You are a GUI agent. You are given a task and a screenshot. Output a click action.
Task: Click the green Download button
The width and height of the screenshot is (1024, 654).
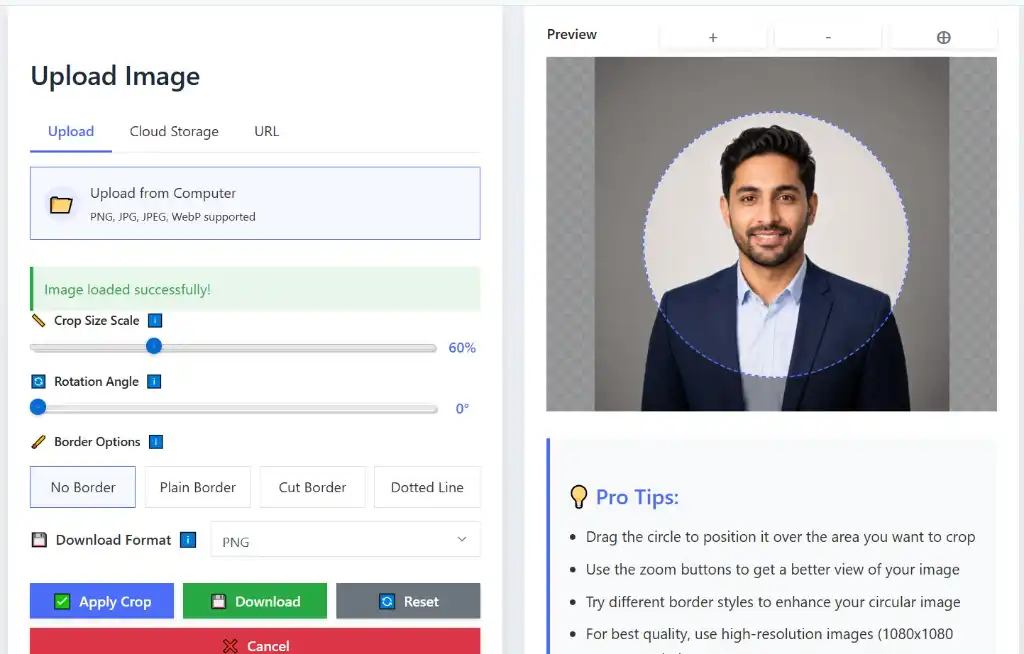click(255, 601)
